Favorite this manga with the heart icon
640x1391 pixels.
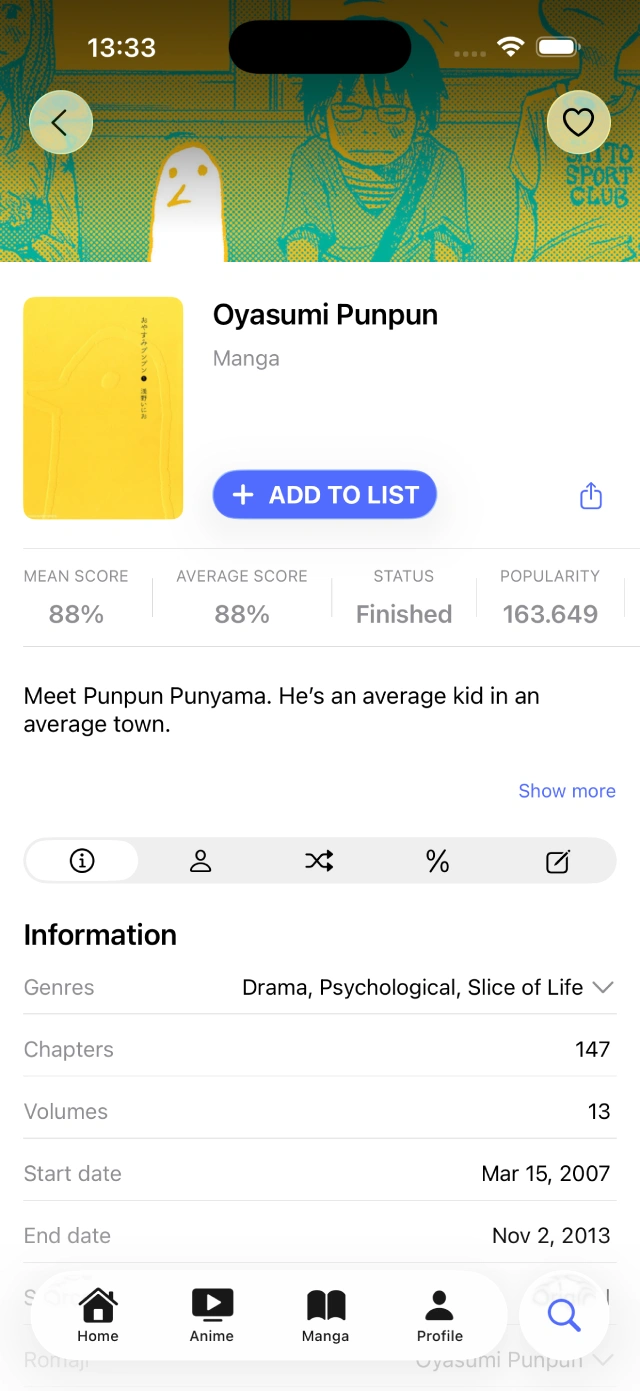coord(579,122)
